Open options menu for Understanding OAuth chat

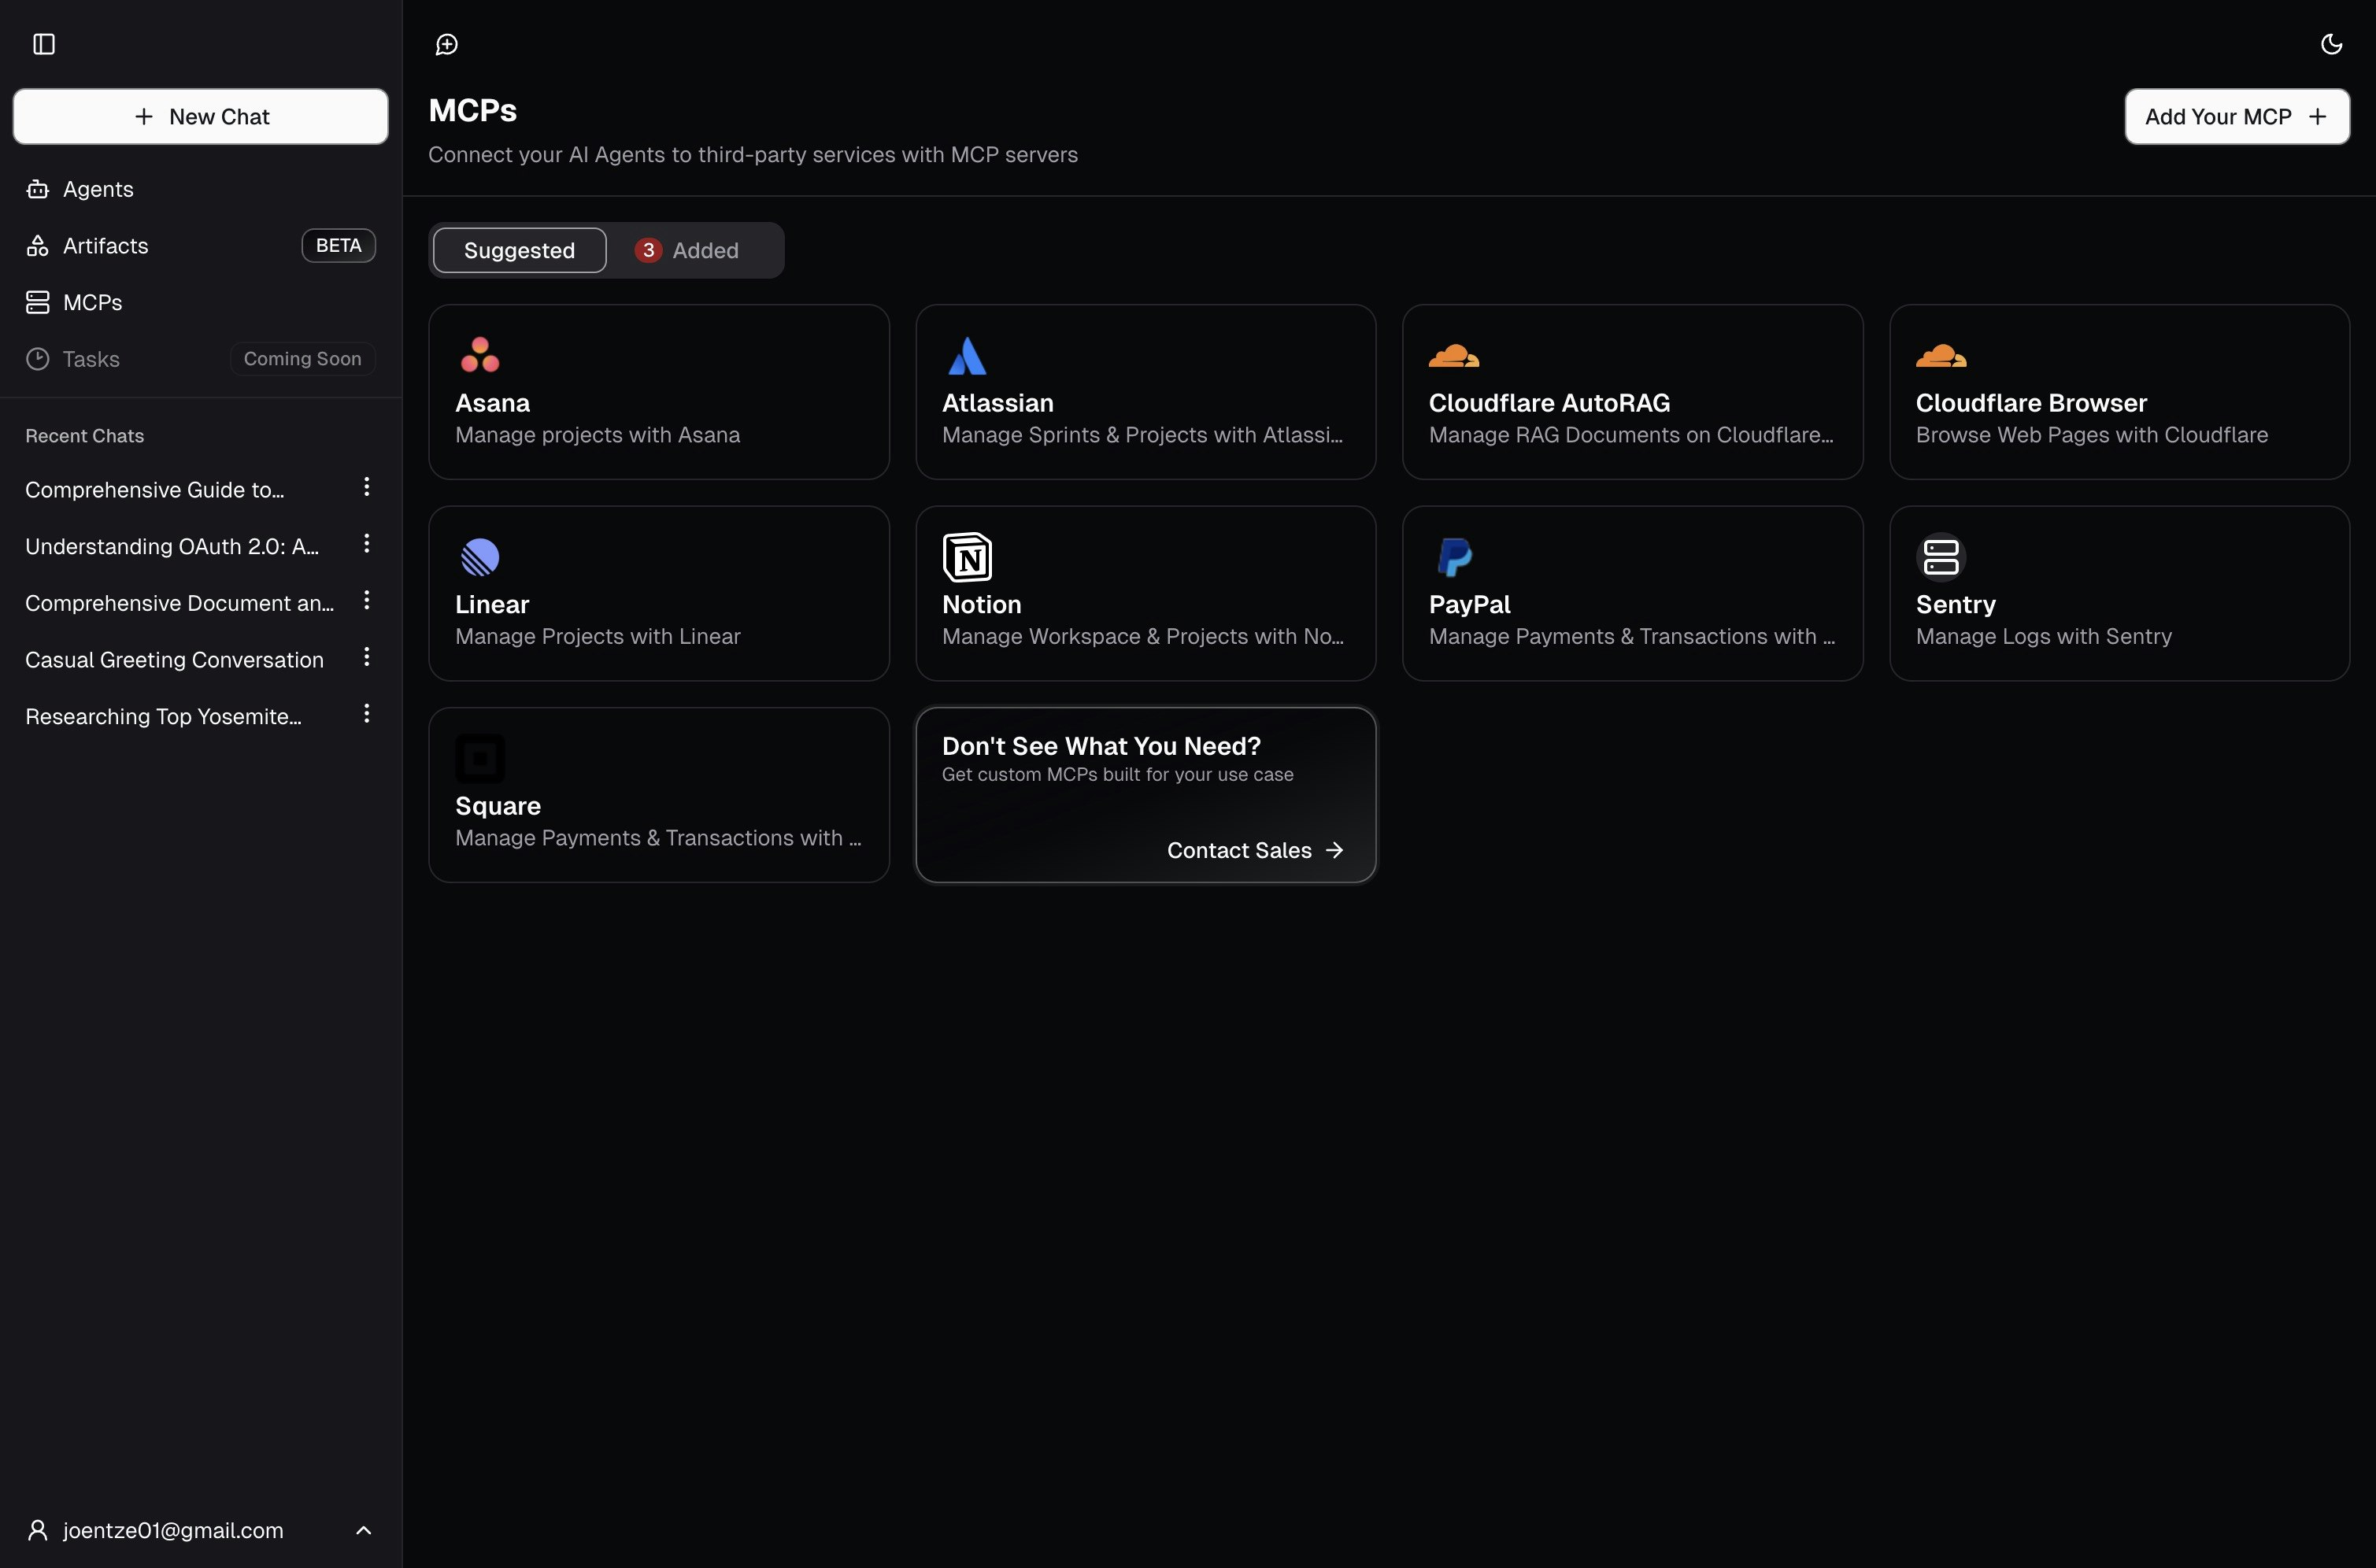click(367, 543)
